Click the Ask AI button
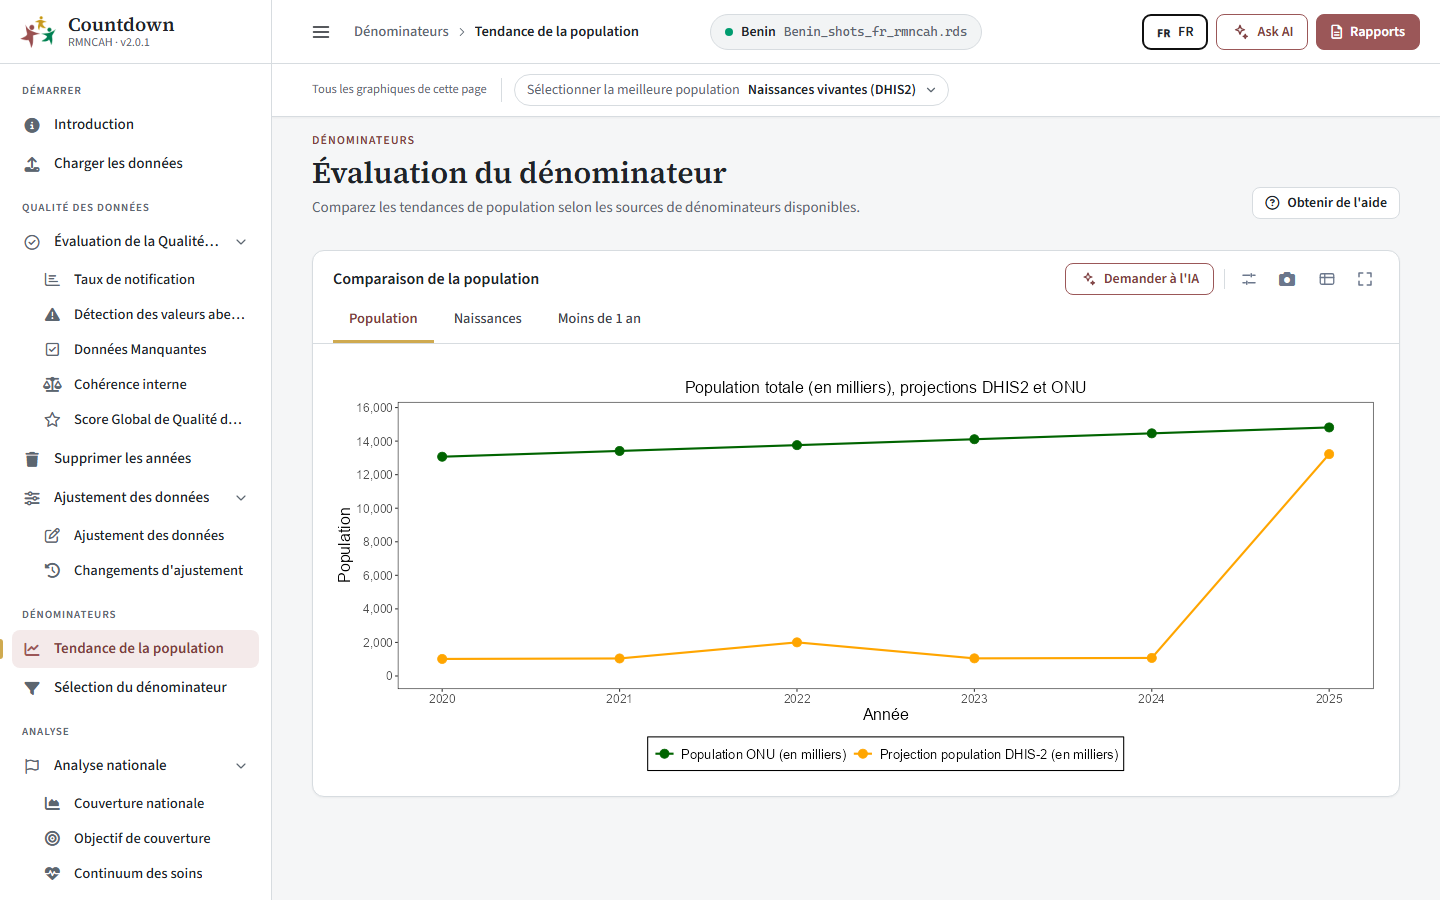Screen dimensions: 1440x900 (1262, 32)
